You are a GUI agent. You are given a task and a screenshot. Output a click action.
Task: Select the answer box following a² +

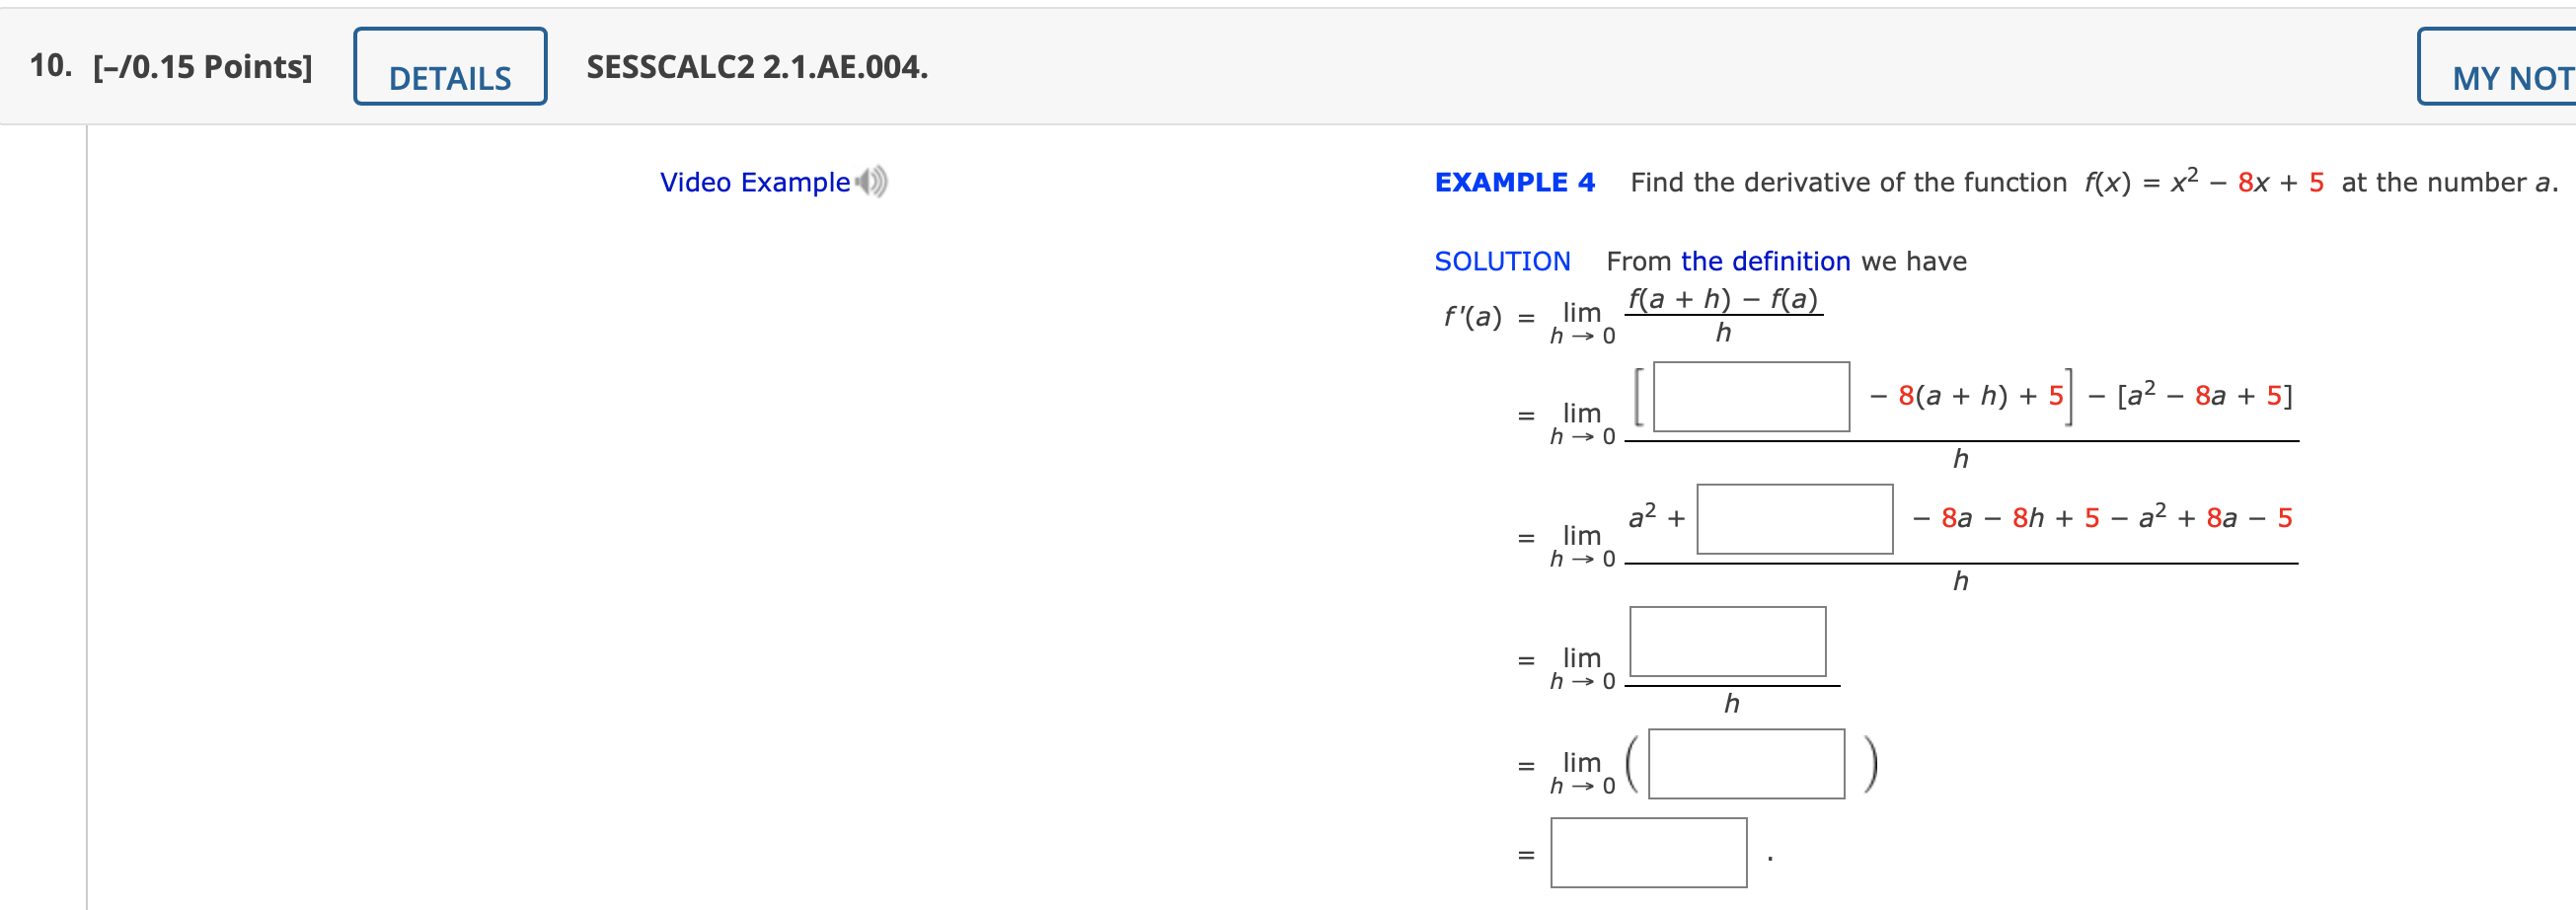1795,521
